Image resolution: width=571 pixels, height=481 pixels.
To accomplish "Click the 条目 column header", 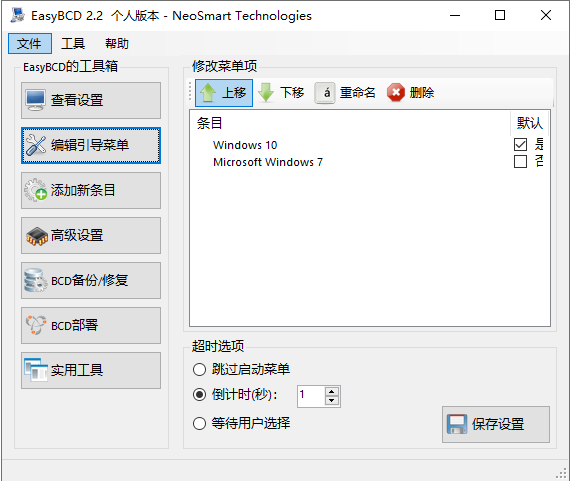I will [209, 123].
